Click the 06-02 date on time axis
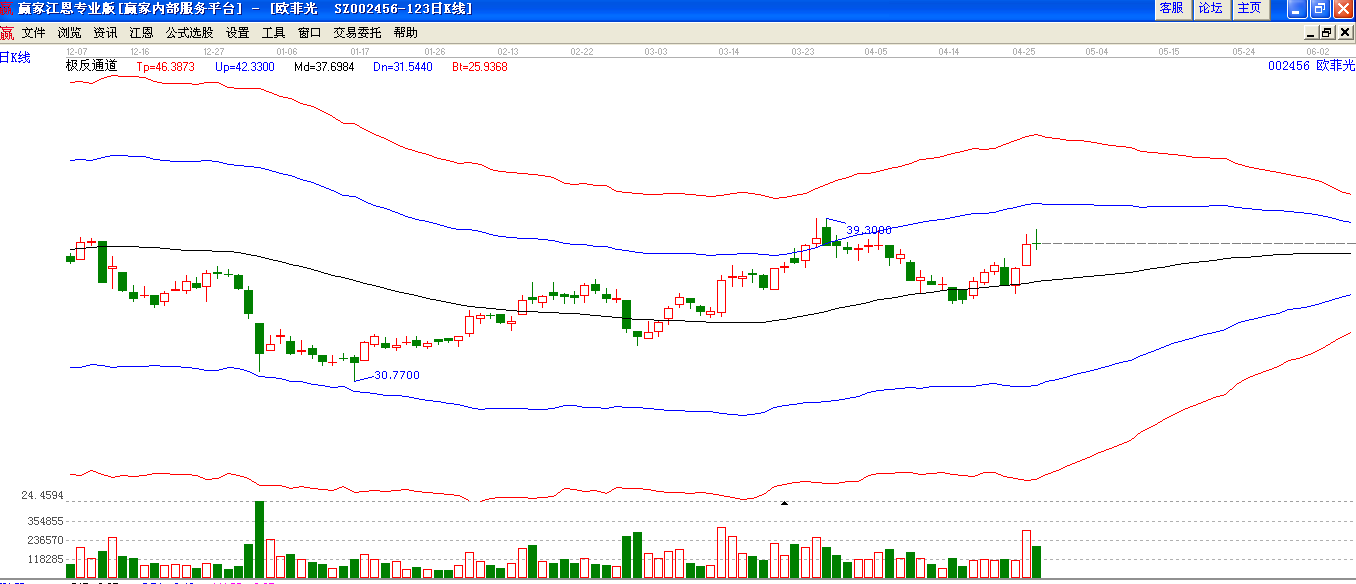 [1317, 51]
